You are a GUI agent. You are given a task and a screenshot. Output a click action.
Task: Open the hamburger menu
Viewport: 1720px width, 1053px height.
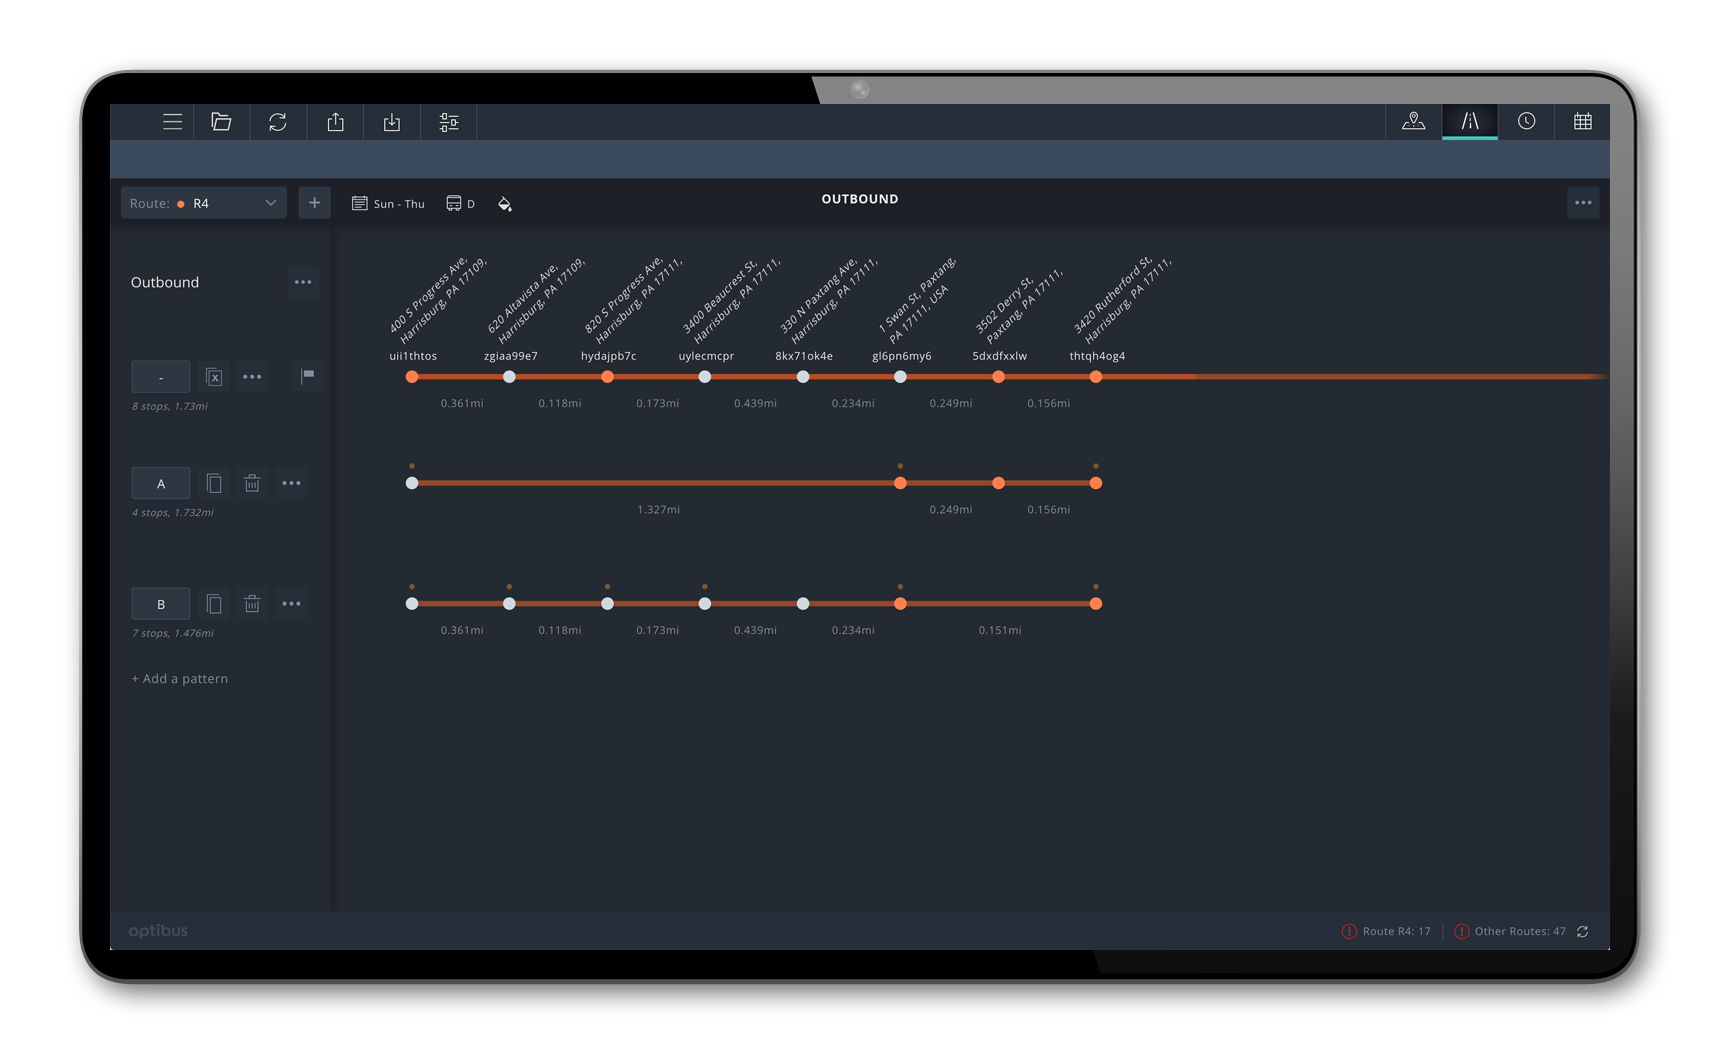[x=172, y=122]
